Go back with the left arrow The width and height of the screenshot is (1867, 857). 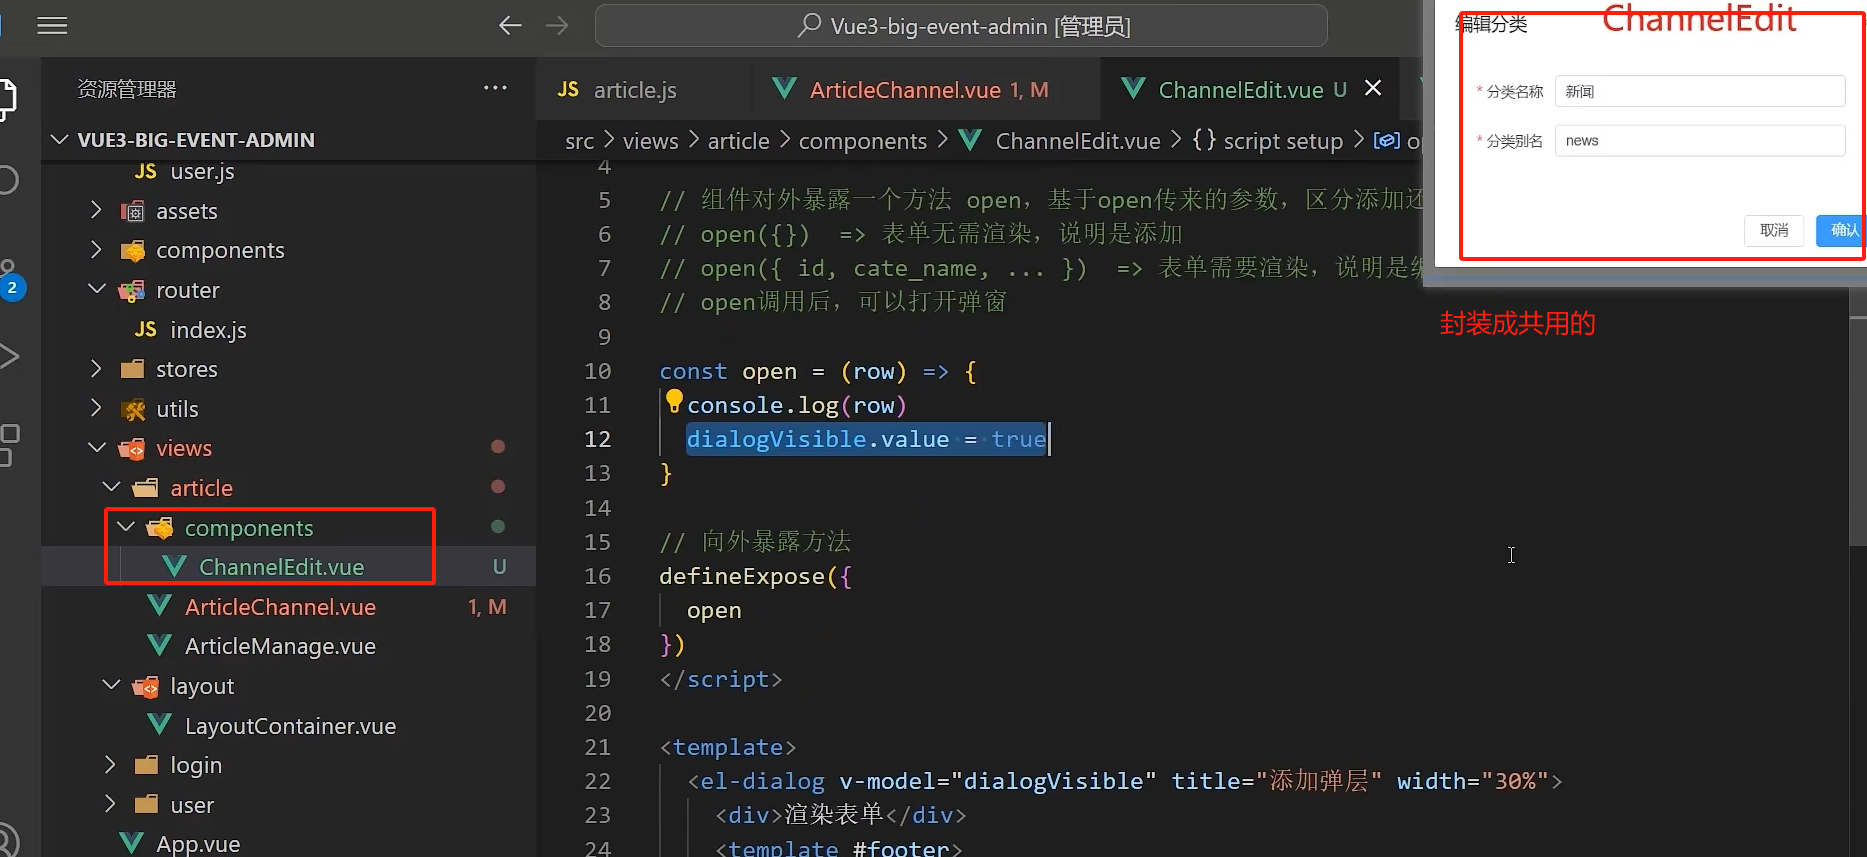(x=510, y=26)
